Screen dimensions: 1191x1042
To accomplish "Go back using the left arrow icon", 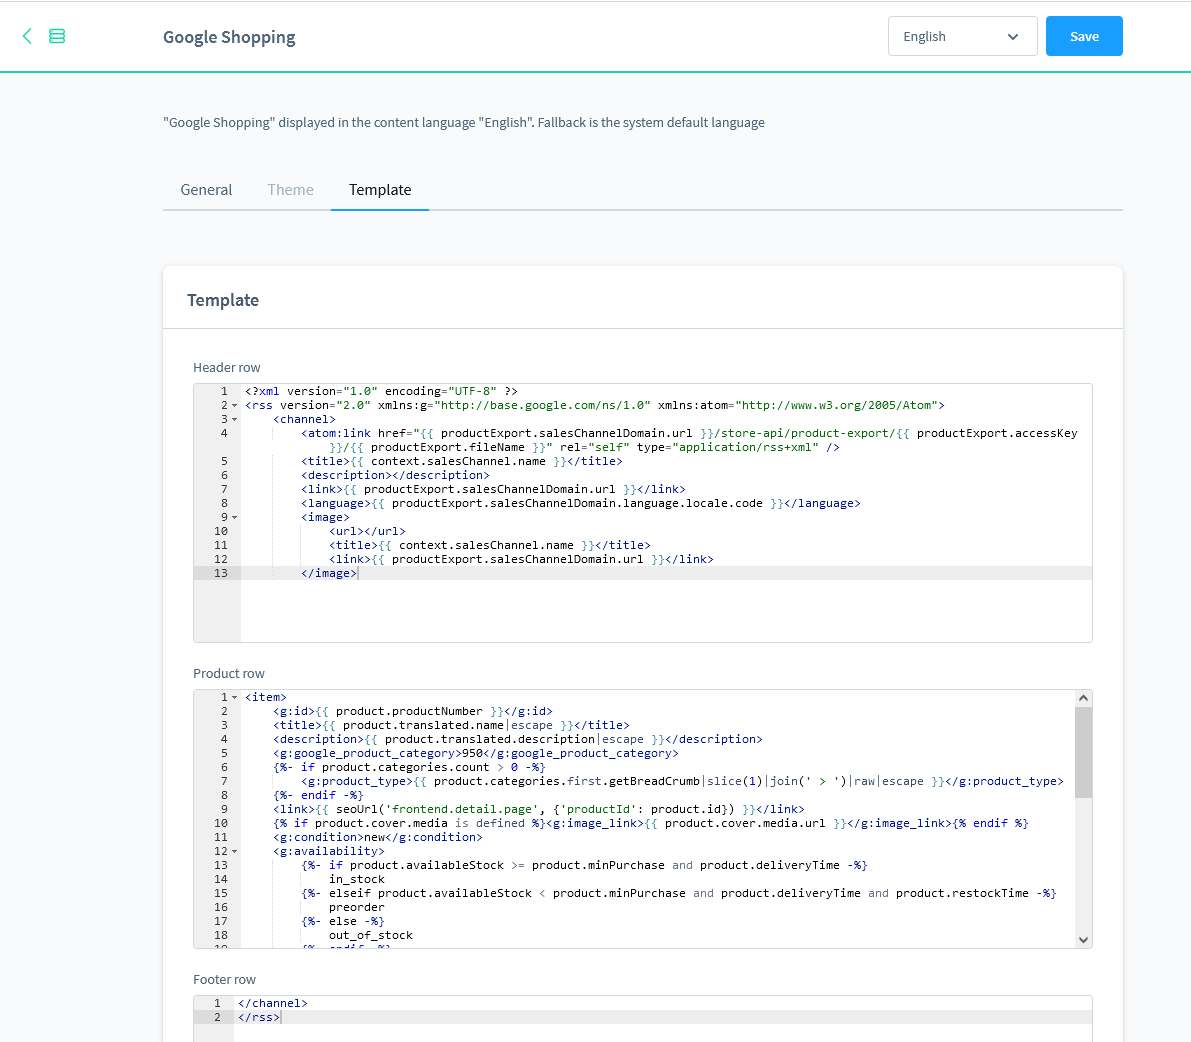I will (27, 36).
